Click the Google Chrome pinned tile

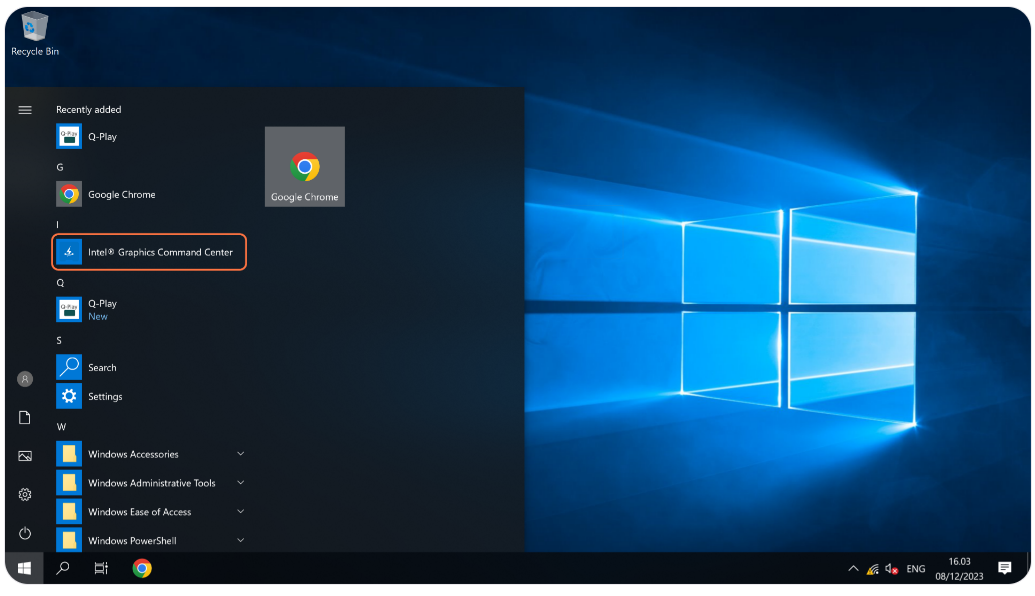305,167
